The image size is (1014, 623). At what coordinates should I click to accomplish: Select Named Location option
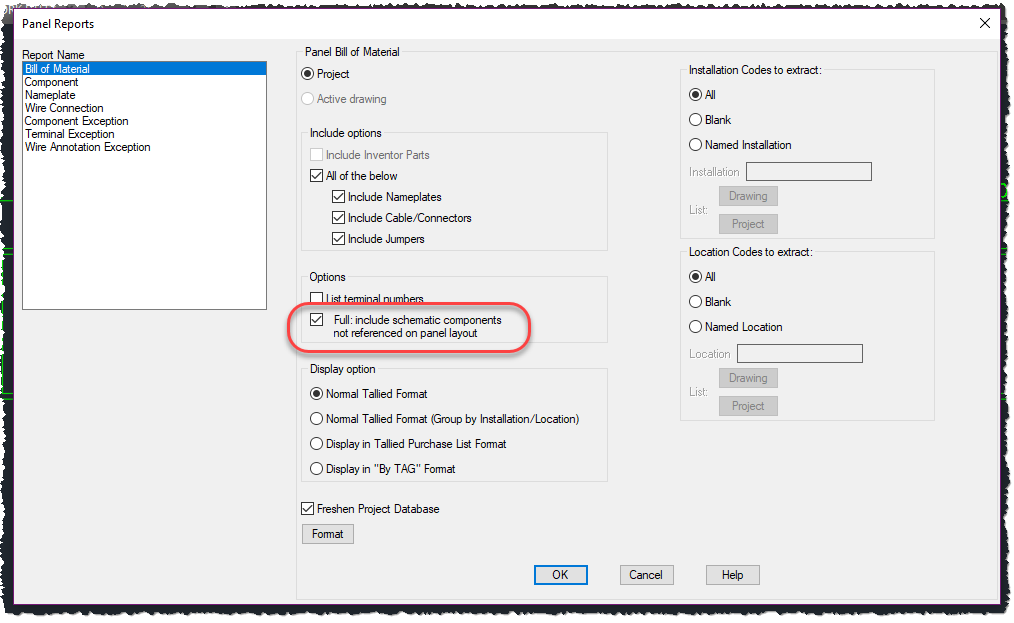(x=695, y=326)
